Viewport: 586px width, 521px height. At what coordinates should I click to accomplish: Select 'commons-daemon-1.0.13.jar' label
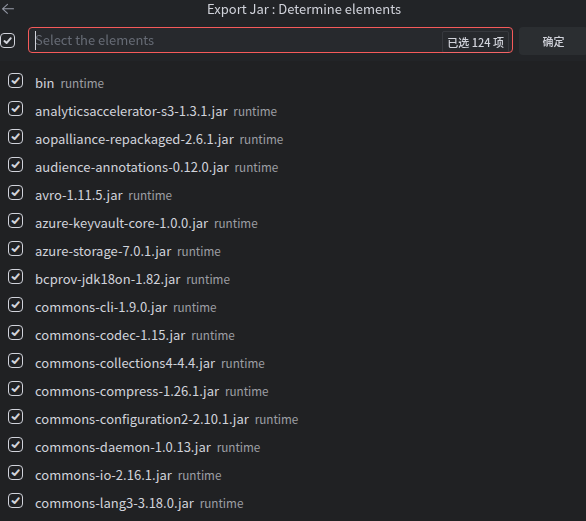123,448
